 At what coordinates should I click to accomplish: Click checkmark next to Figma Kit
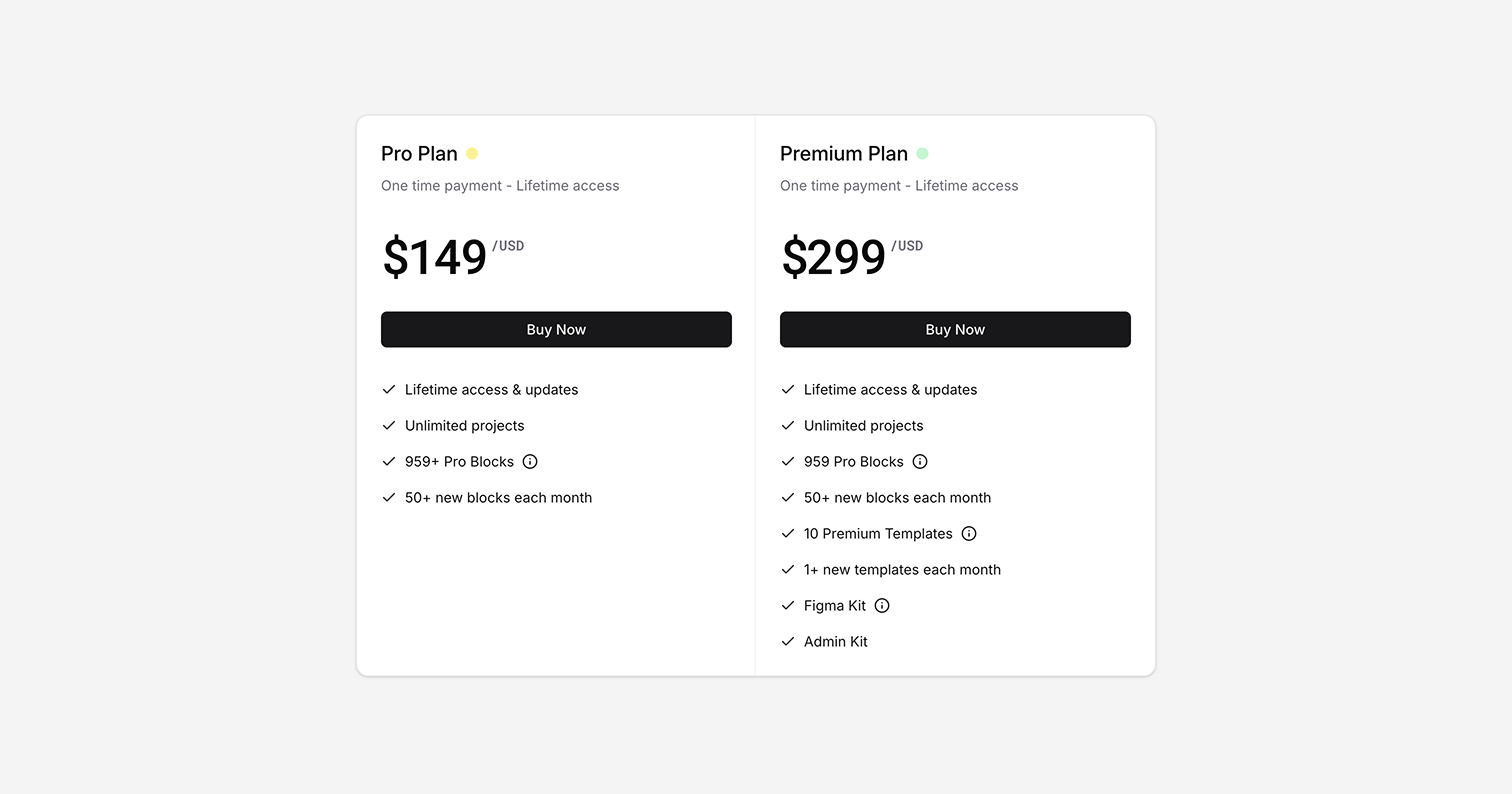pyautogui.click(x=788, y=606)
